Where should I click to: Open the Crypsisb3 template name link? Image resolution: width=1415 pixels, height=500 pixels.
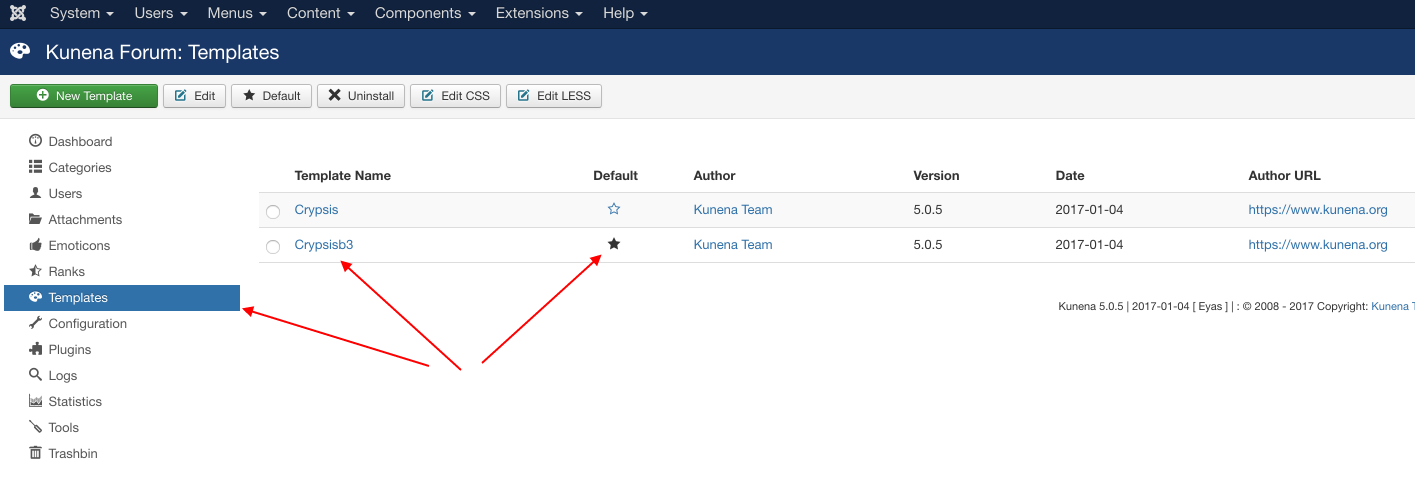click(x=324, y=244)
